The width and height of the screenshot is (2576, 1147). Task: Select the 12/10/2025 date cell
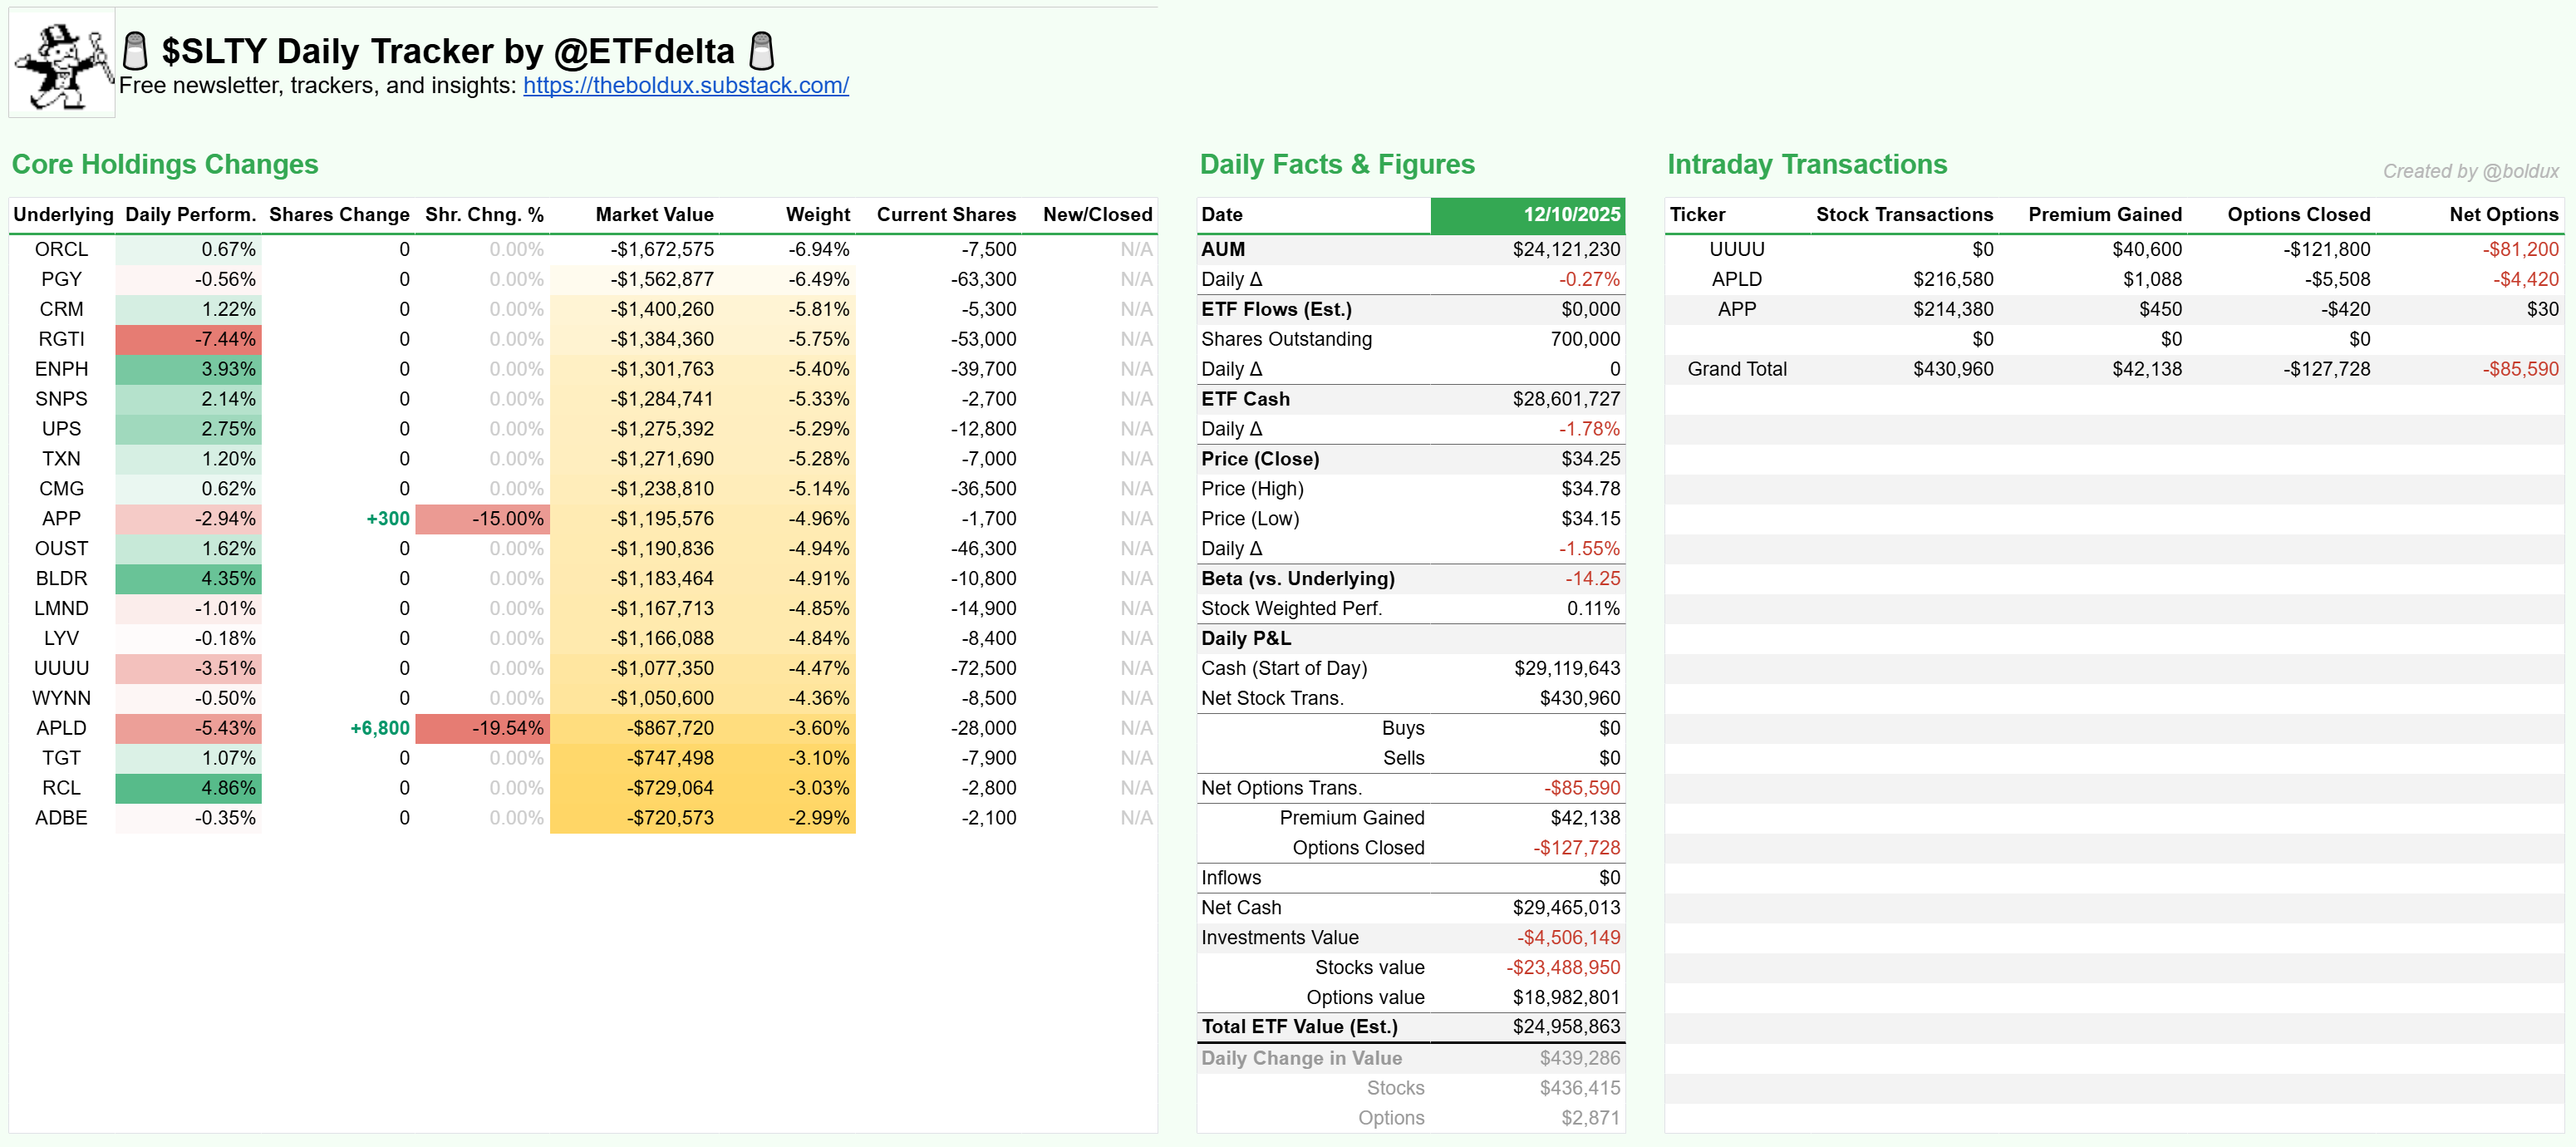[x=1527, y=214]
